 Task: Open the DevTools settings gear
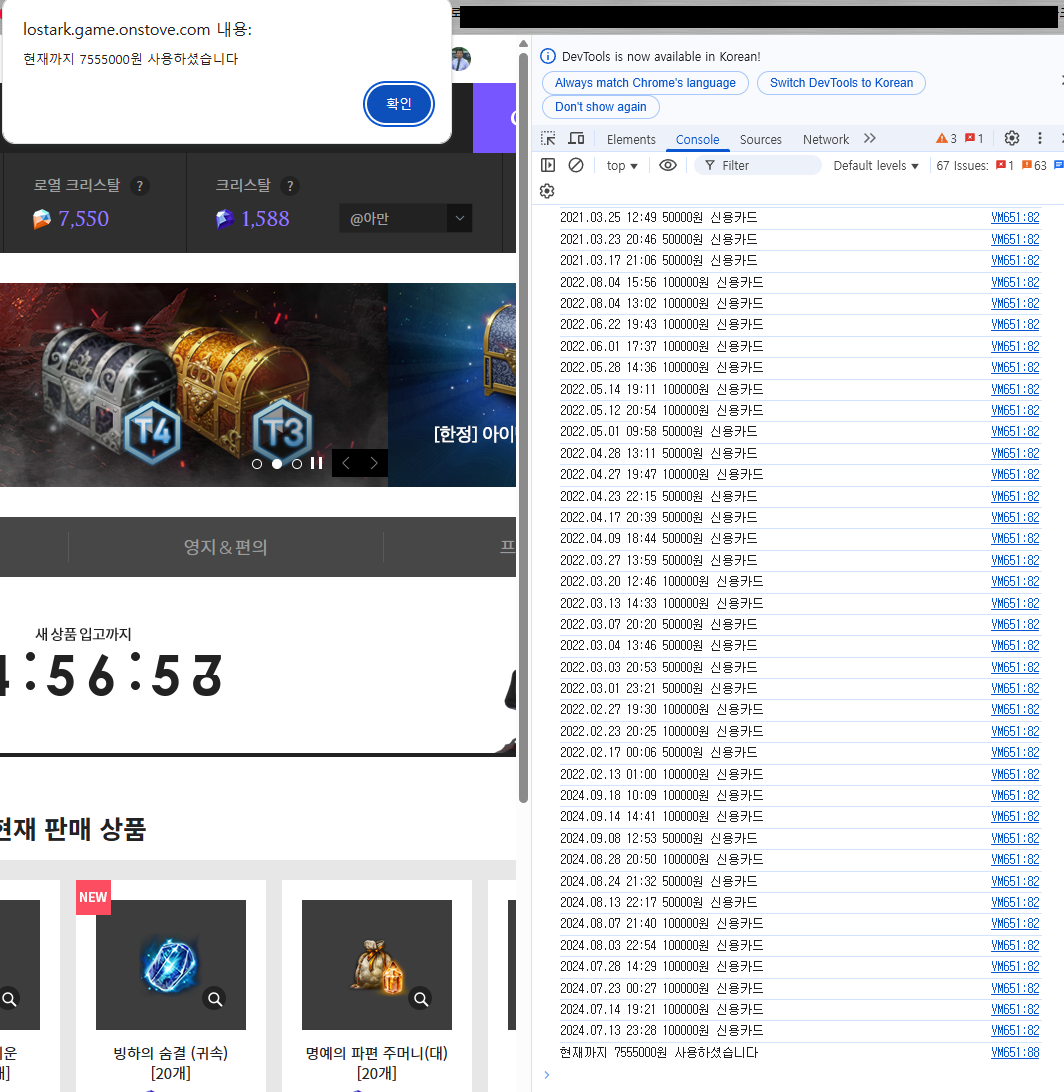(1012, 139)
